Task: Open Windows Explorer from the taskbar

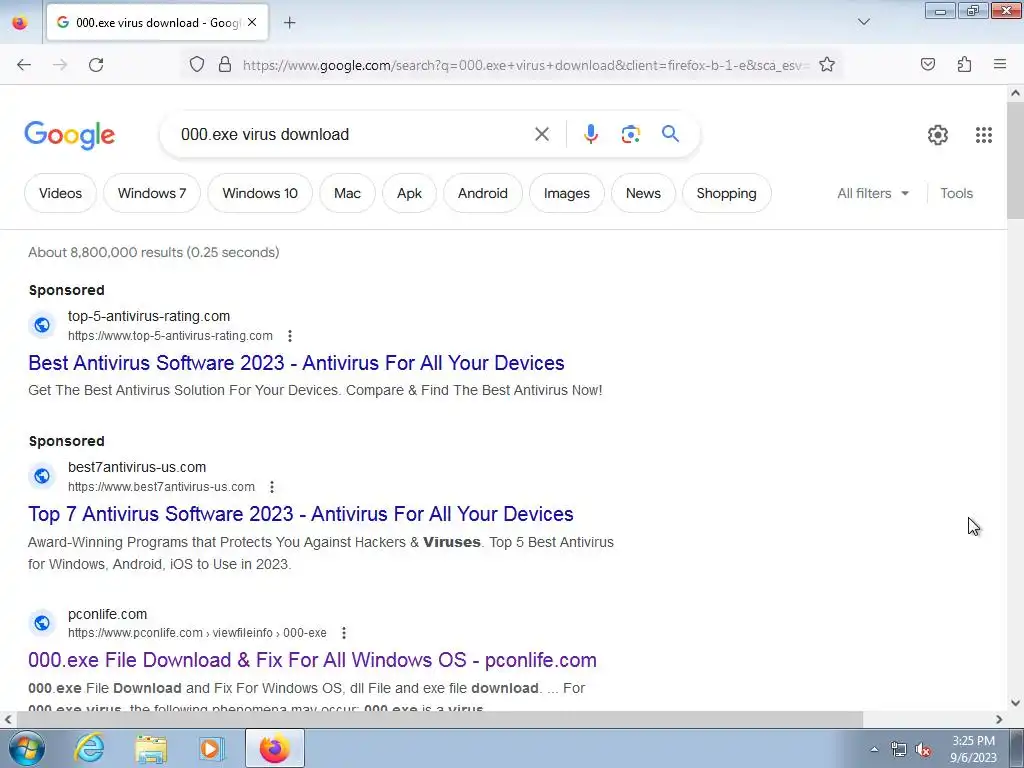Action: pos(151,749)
